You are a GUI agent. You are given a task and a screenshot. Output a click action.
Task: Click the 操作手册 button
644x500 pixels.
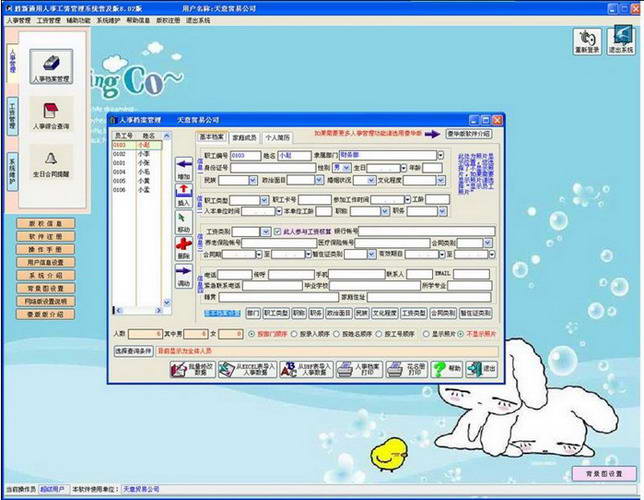pyautogui.click(x=46, y=249)
